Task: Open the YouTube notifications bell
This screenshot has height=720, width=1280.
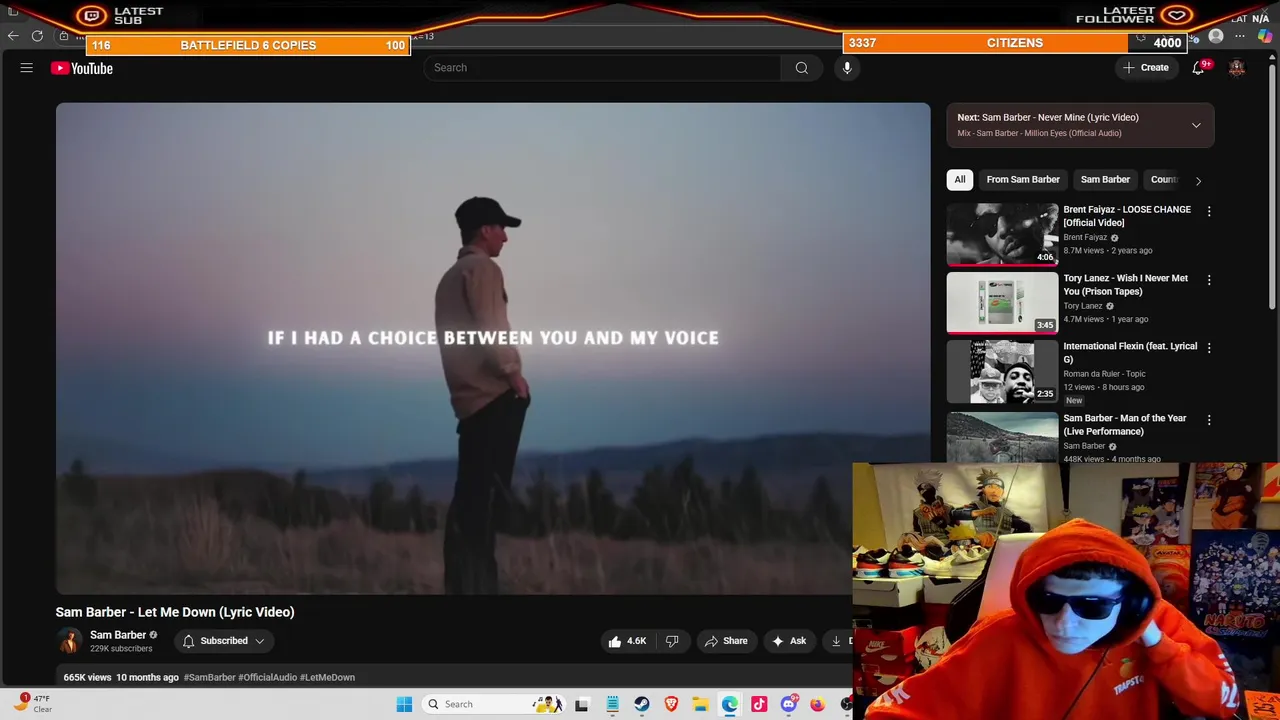Action: [x=1198, y=68]
